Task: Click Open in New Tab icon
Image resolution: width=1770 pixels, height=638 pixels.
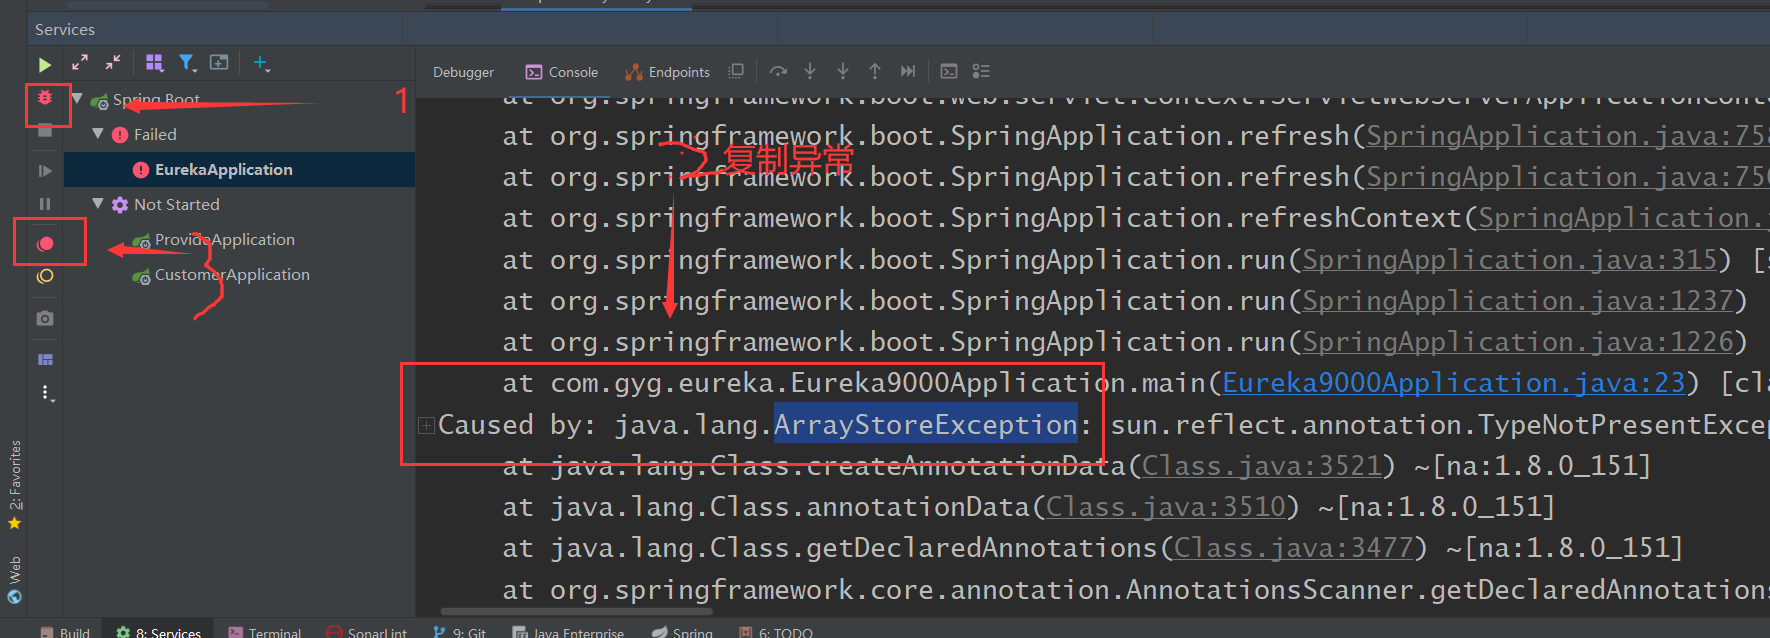Action: tap(219, 63)
